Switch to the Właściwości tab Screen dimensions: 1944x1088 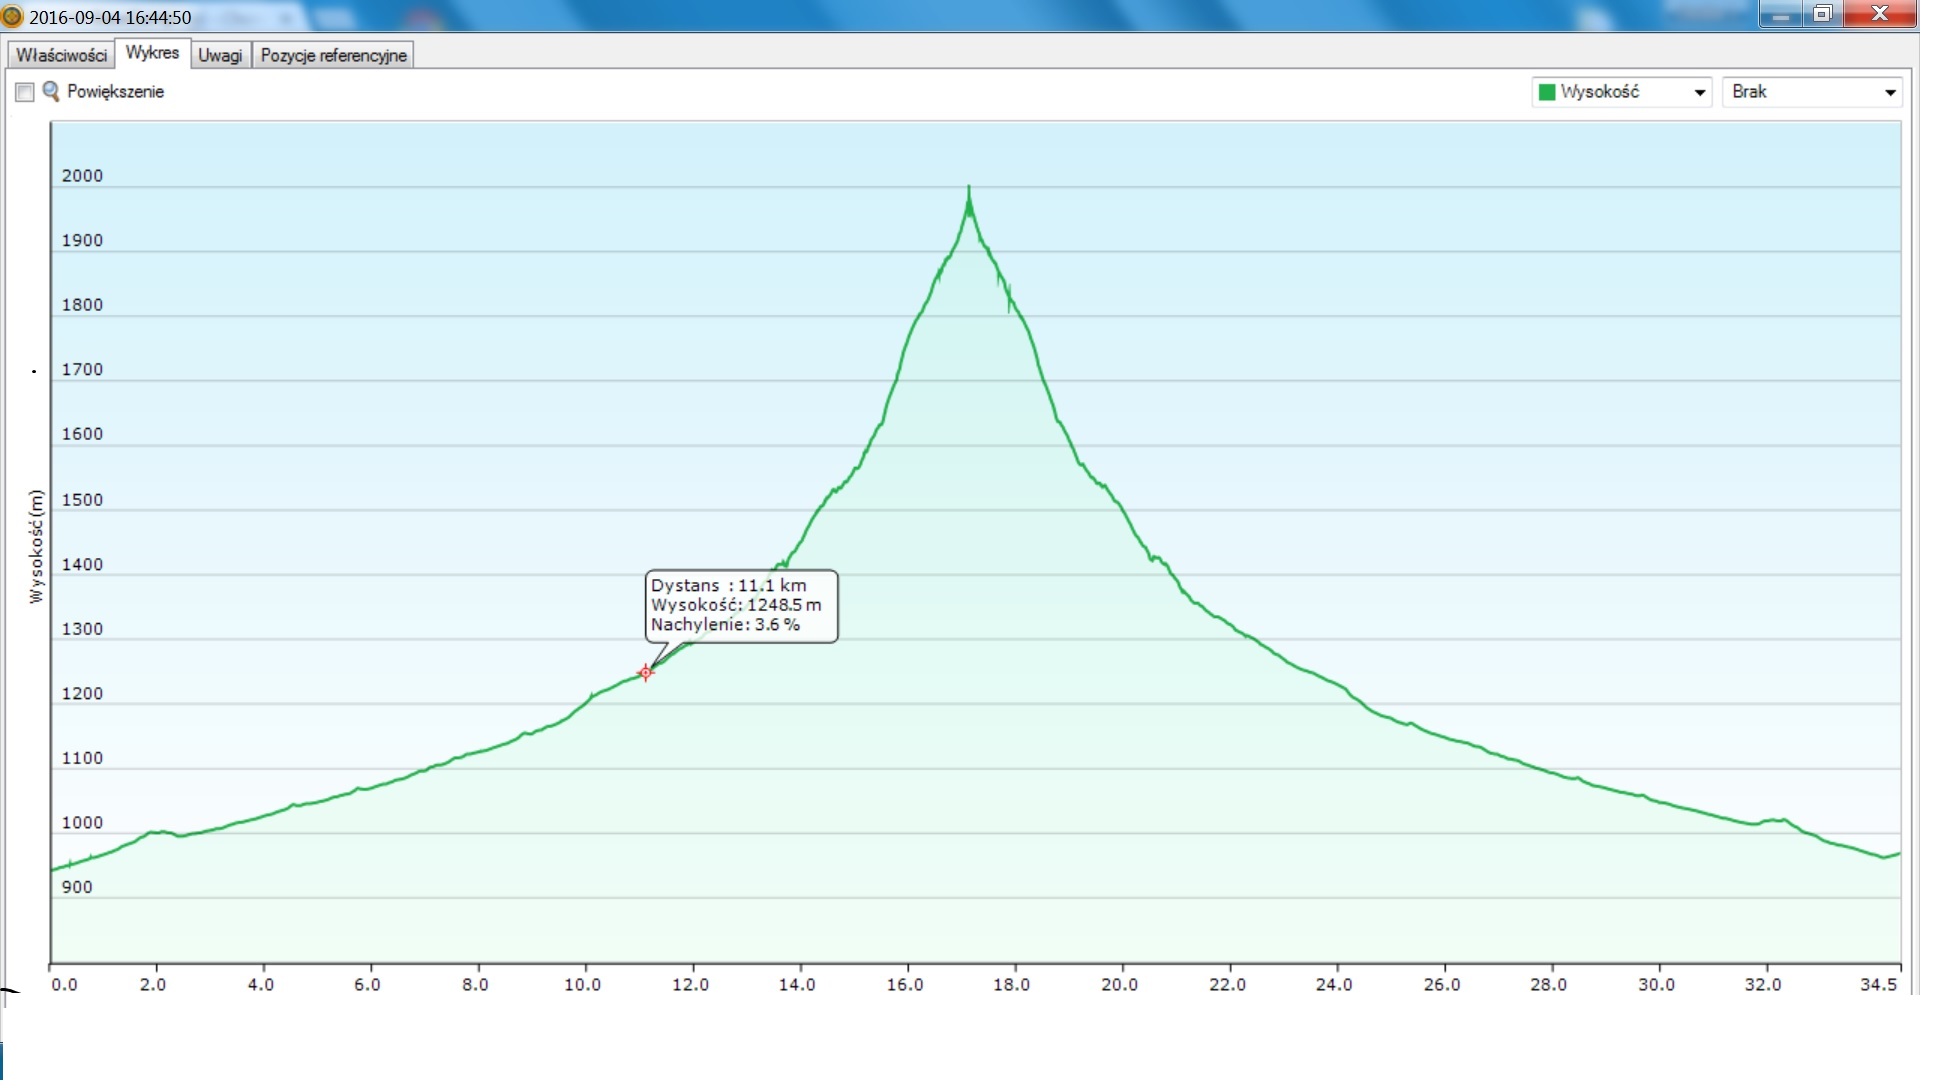pos(61,55)
